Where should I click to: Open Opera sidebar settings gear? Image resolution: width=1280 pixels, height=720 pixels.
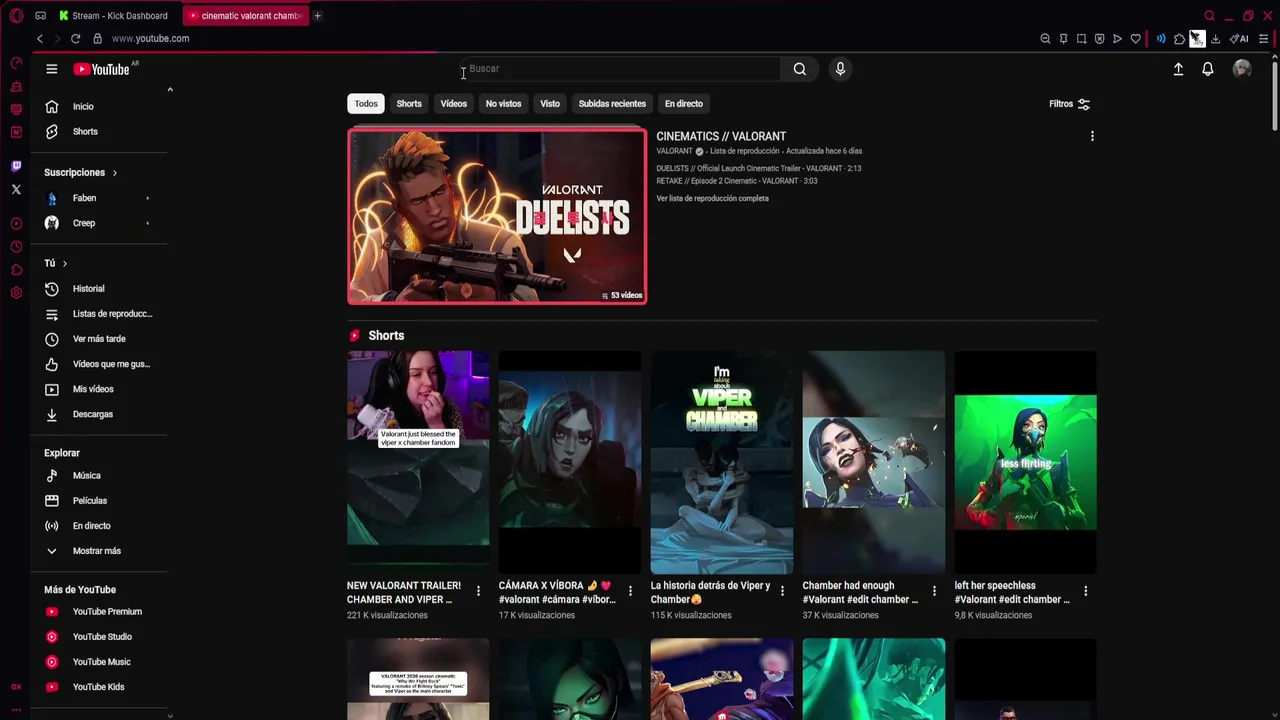(x=16, y=293)
